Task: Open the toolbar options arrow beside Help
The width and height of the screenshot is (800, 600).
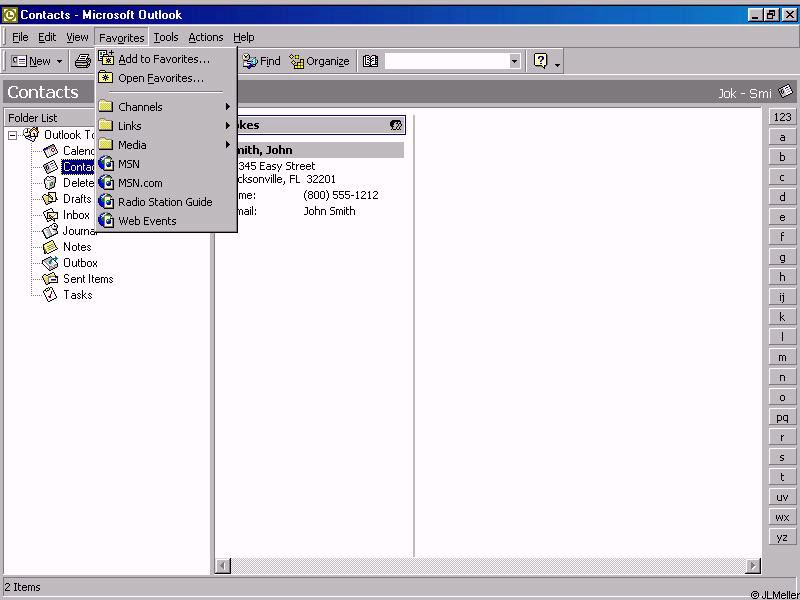Action: tap(557, 64)
